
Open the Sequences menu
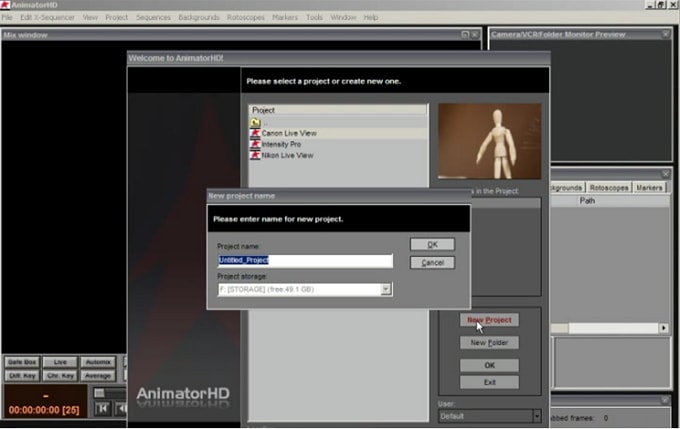coord(153,17)
